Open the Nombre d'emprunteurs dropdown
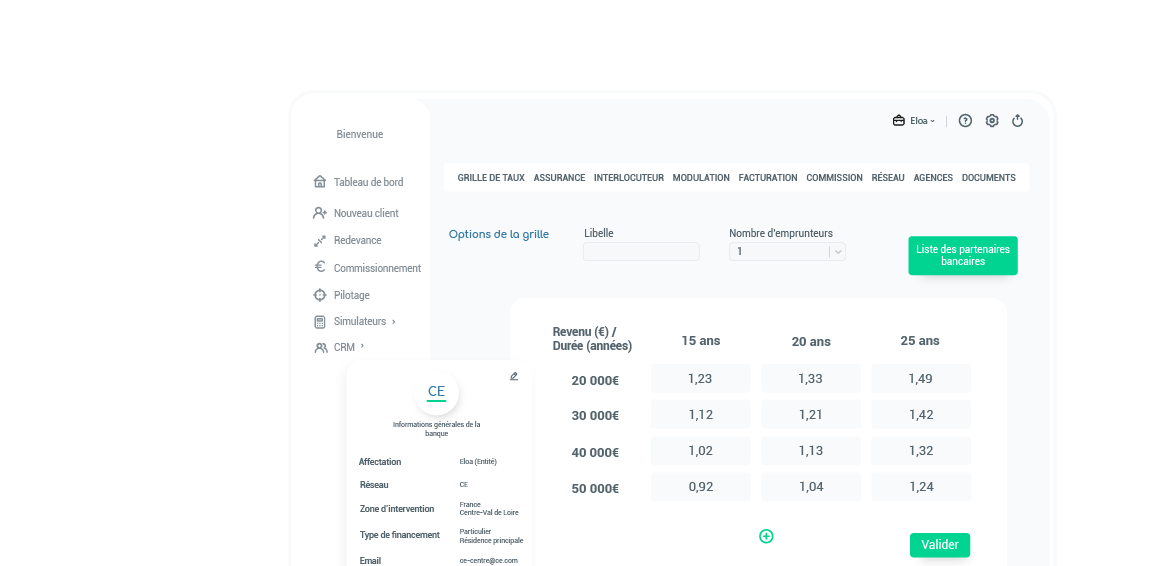 (x=787, y=252)
